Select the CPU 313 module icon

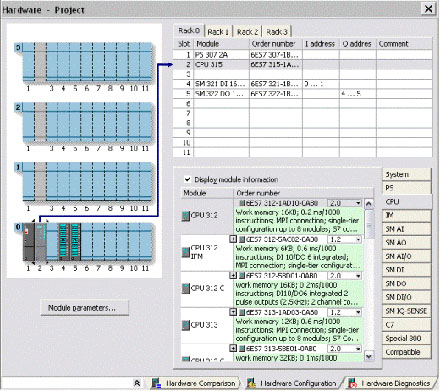tap(186, 325)
